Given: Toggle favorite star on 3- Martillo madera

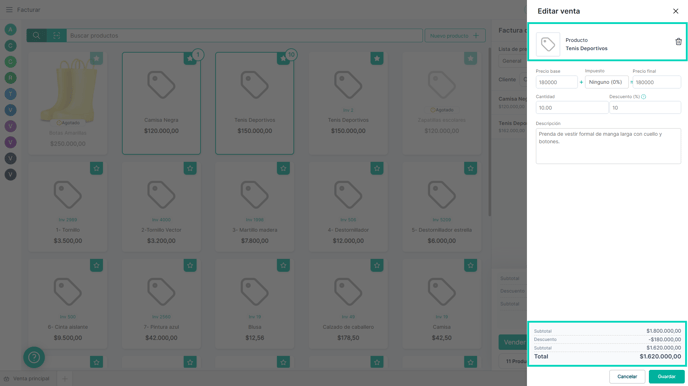Looking at the screenshot, I should 283,168.
